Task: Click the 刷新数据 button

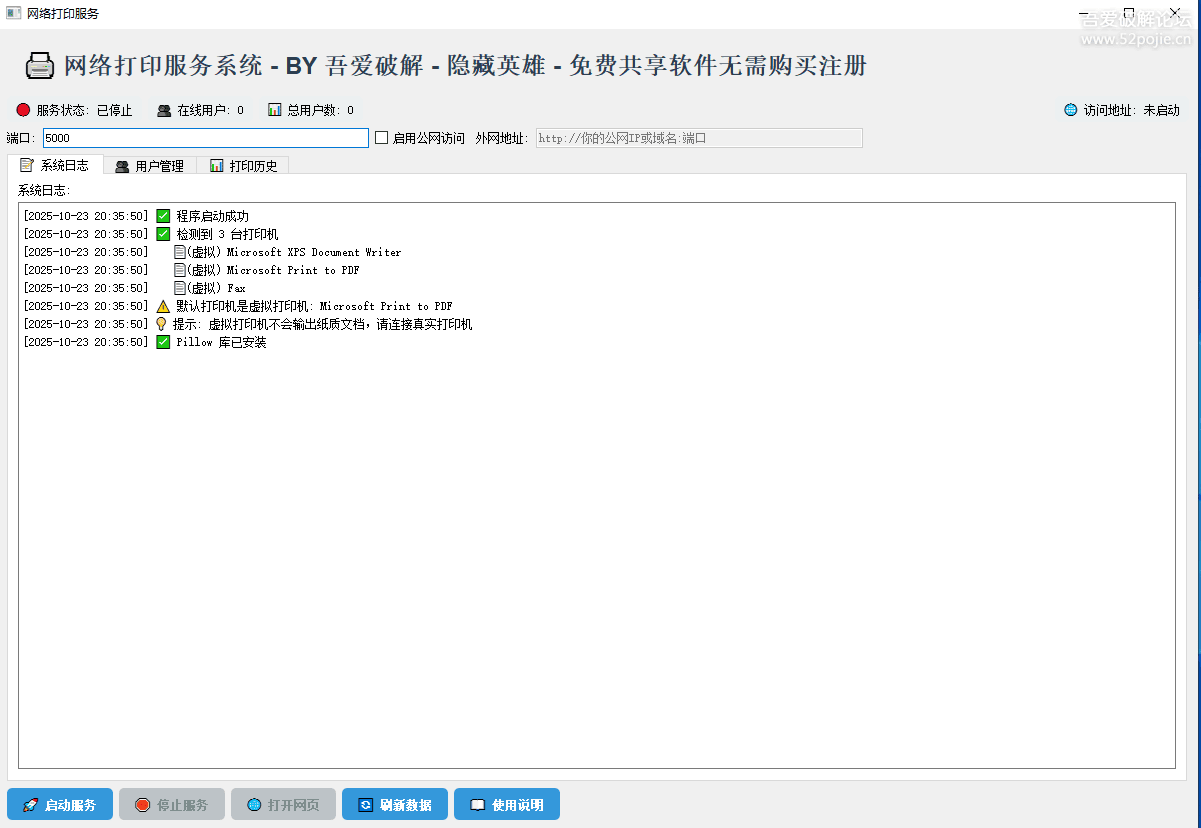Action: click(395, 804)
